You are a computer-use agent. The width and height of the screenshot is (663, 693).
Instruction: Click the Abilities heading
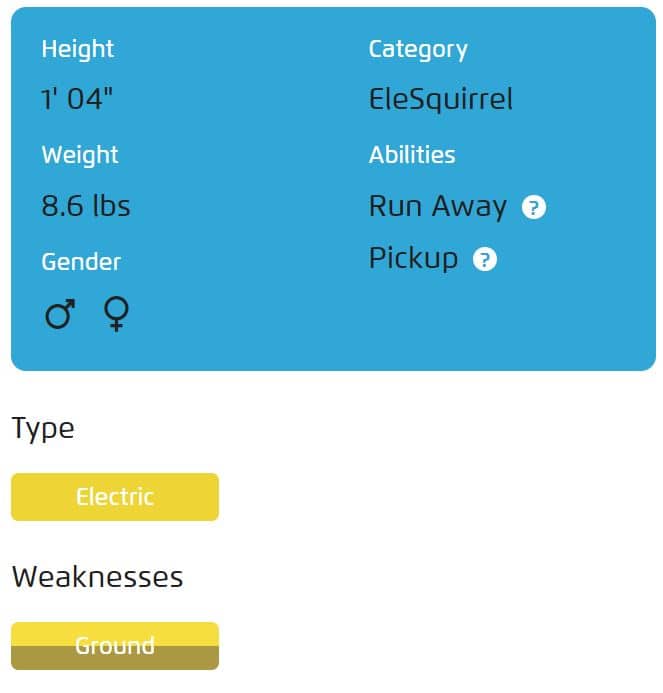click(x=412, y=155)
